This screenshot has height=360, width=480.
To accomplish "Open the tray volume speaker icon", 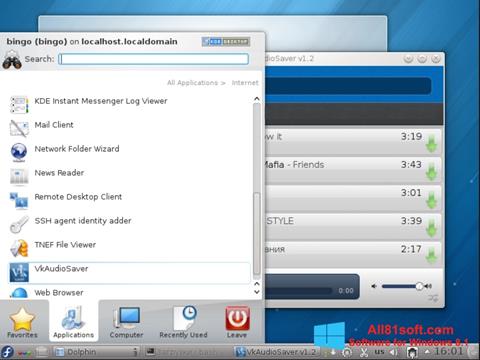I will (394, 352).
